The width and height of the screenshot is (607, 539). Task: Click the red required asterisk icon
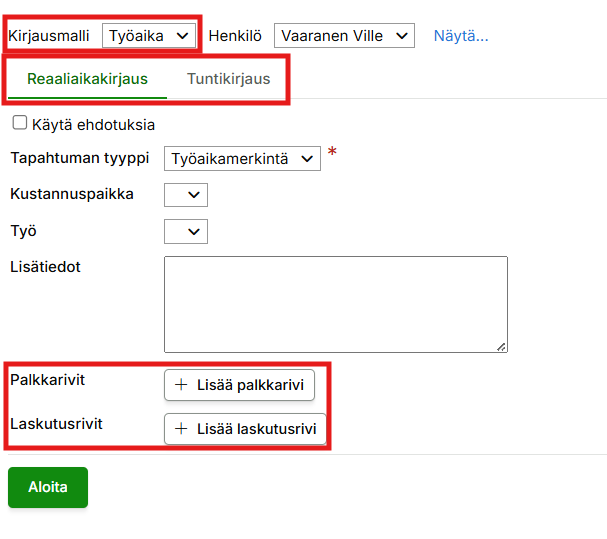click(x=332, y=153)
